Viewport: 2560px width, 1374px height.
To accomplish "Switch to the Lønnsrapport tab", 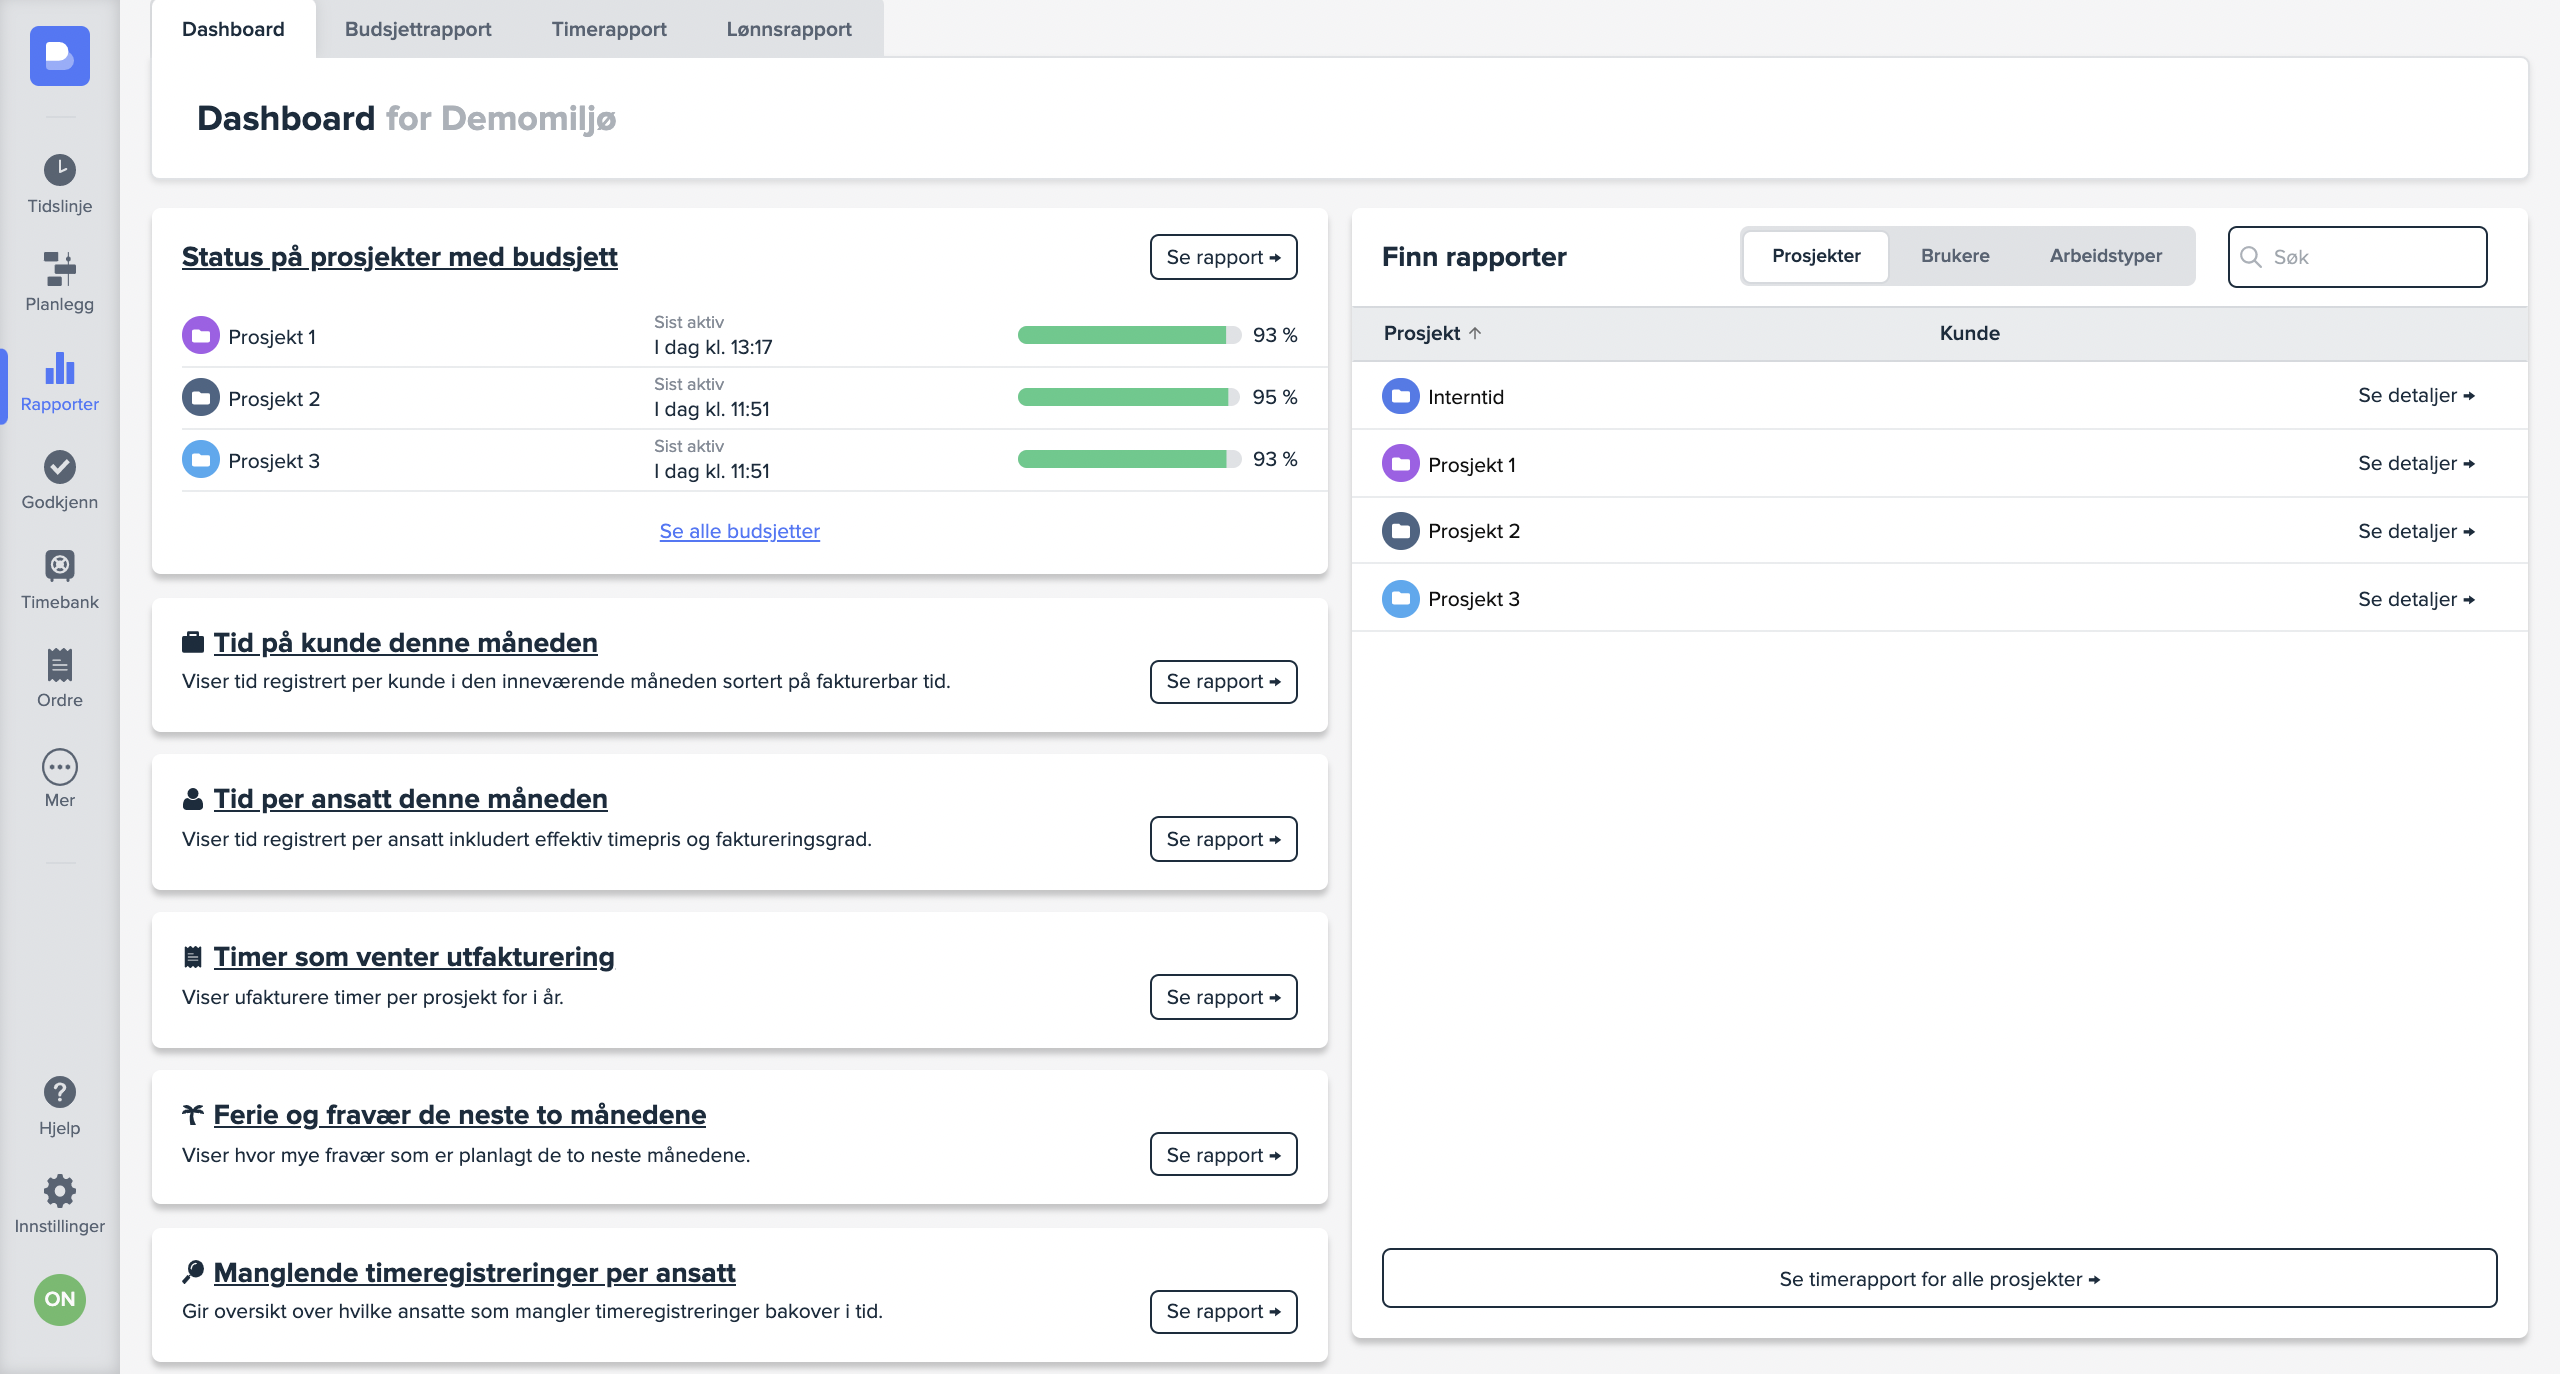I will click(x=788, y=29).
